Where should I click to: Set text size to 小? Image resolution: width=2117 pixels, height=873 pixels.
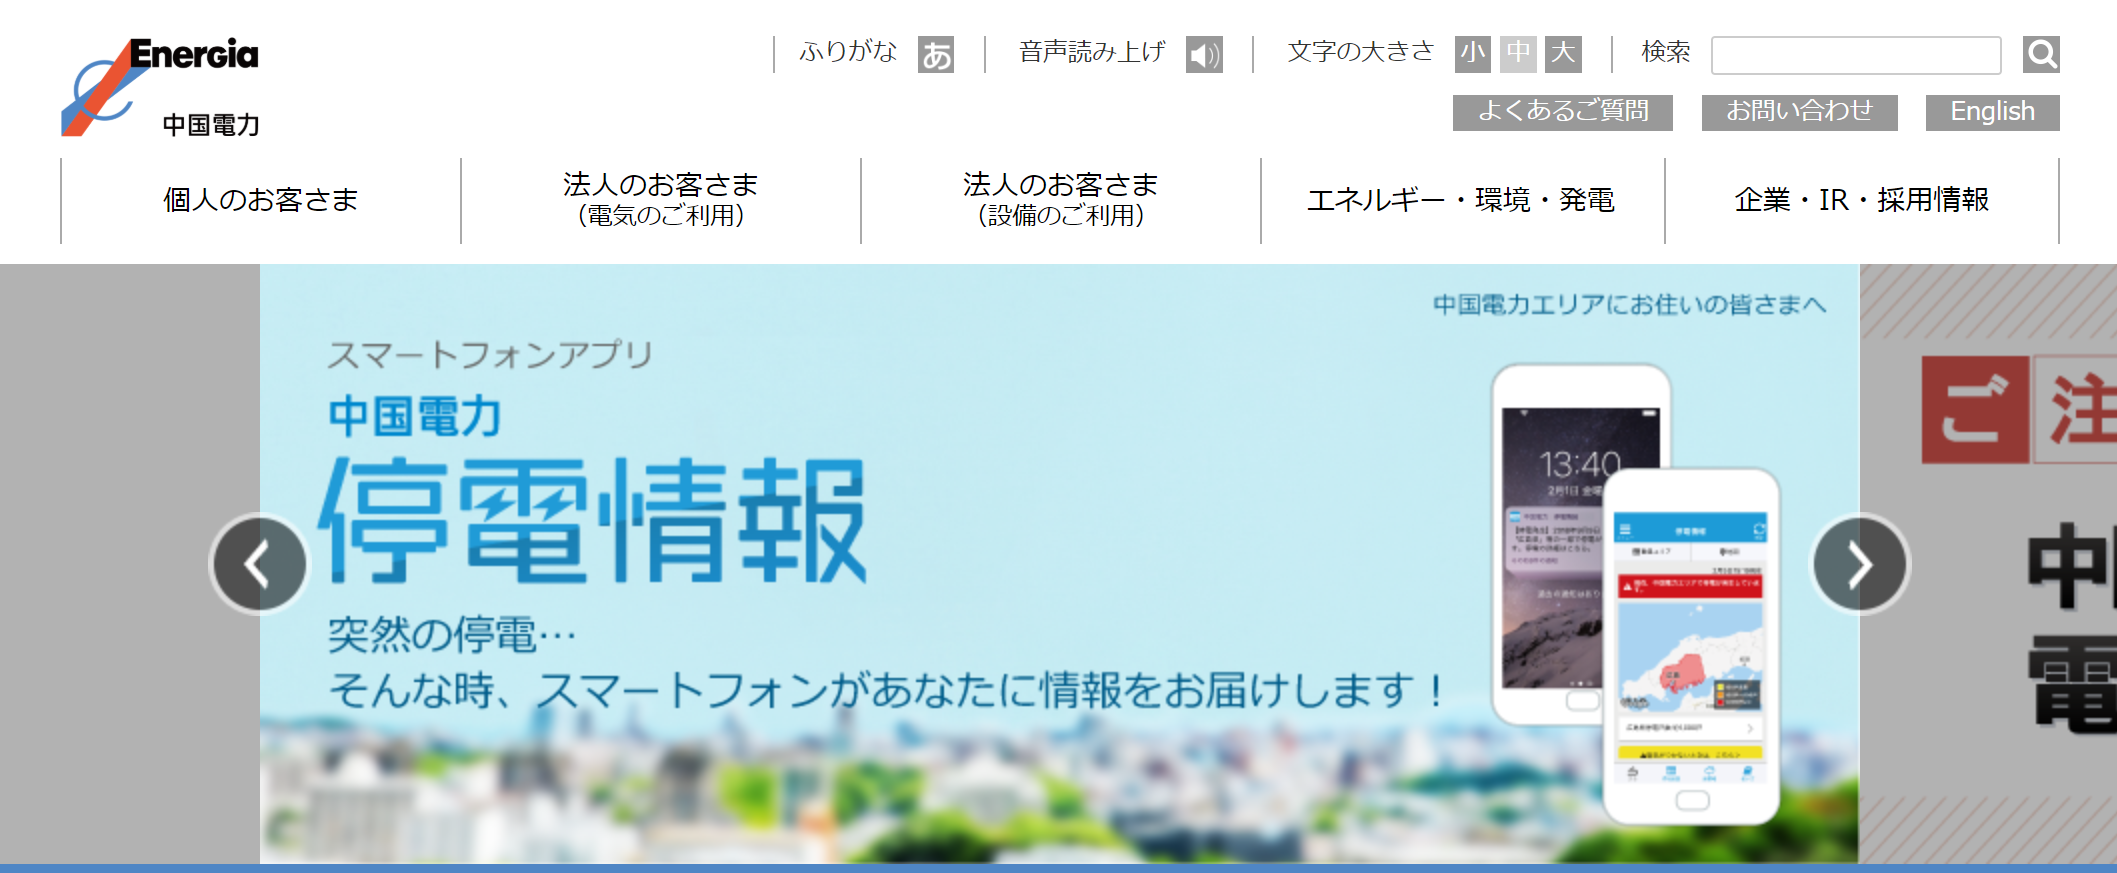[x=1472, y=54]
